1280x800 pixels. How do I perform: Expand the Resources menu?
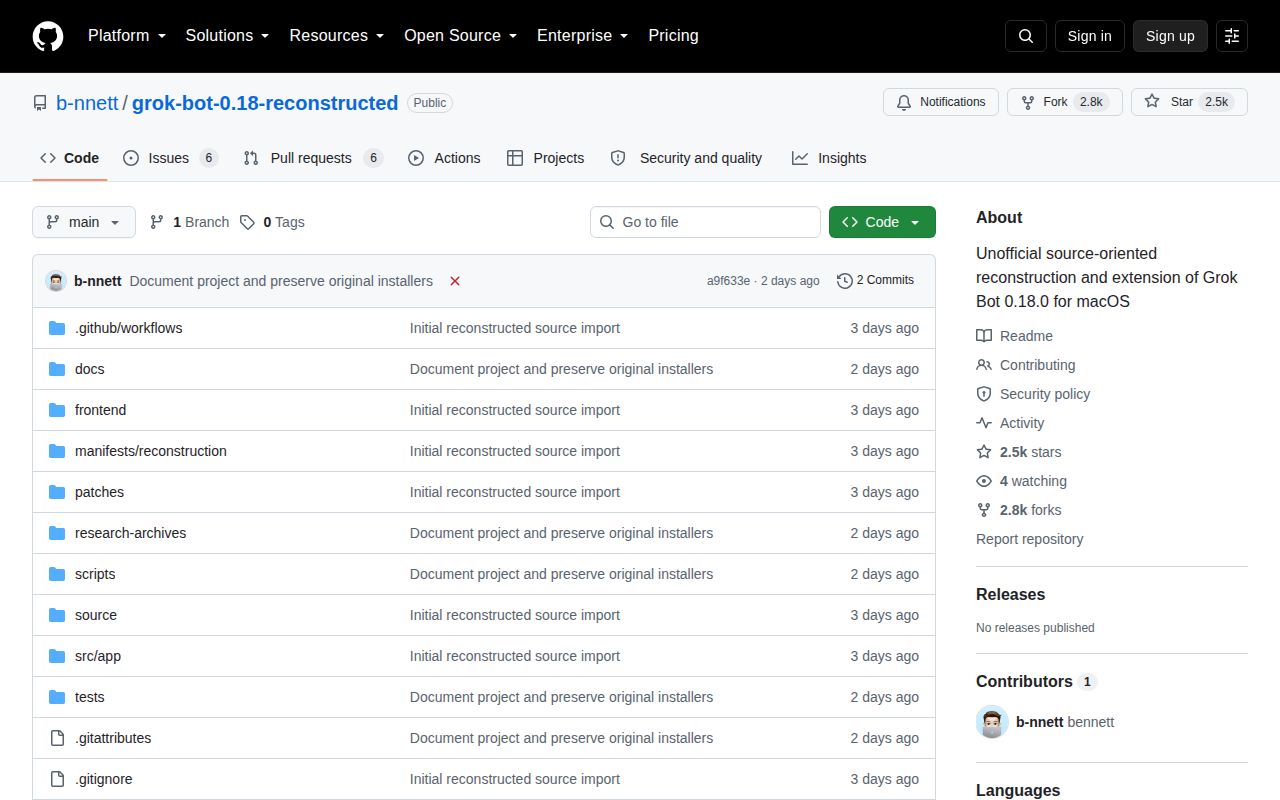(337, 36)
